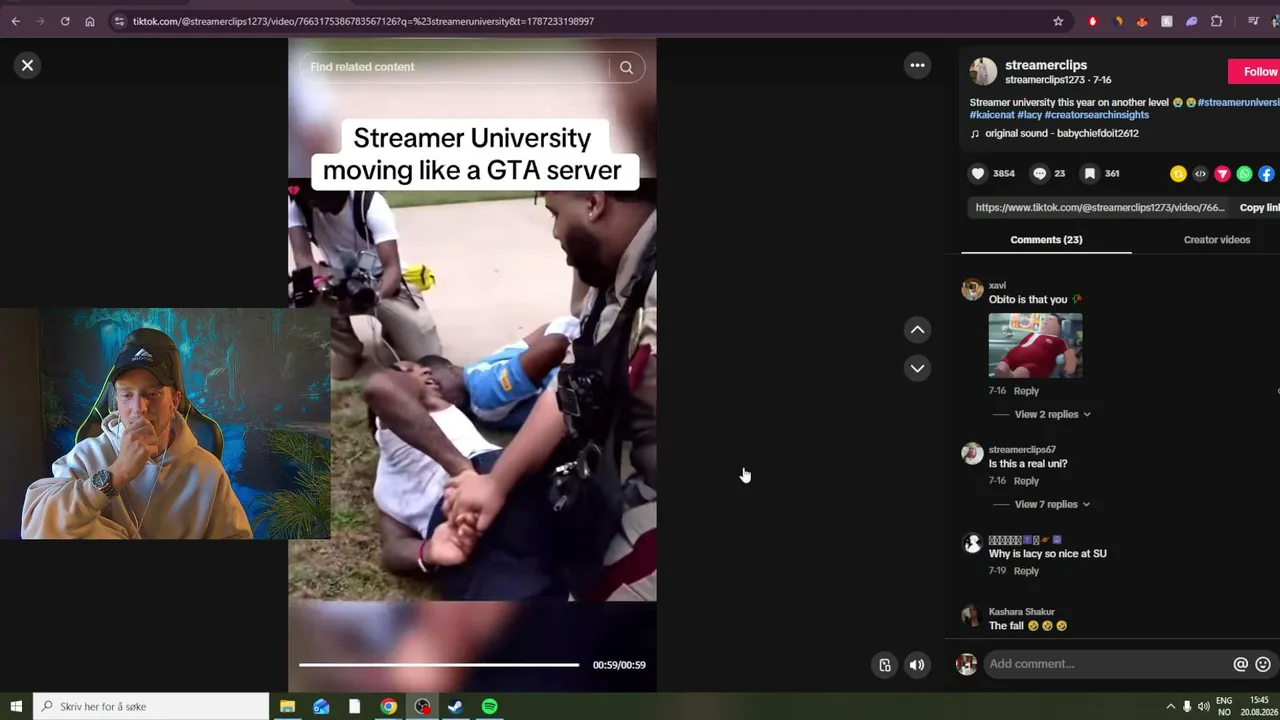Viewport: 1280px width, 720px height.
Task: Open the Windows Start menu
Action: [16, 706]
